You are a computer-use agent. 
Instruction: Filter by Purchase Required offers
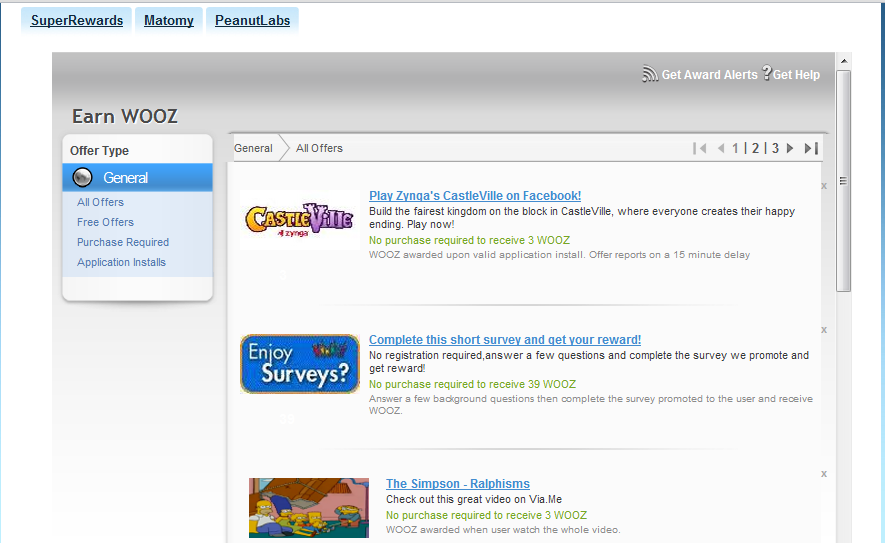(123, 242)
